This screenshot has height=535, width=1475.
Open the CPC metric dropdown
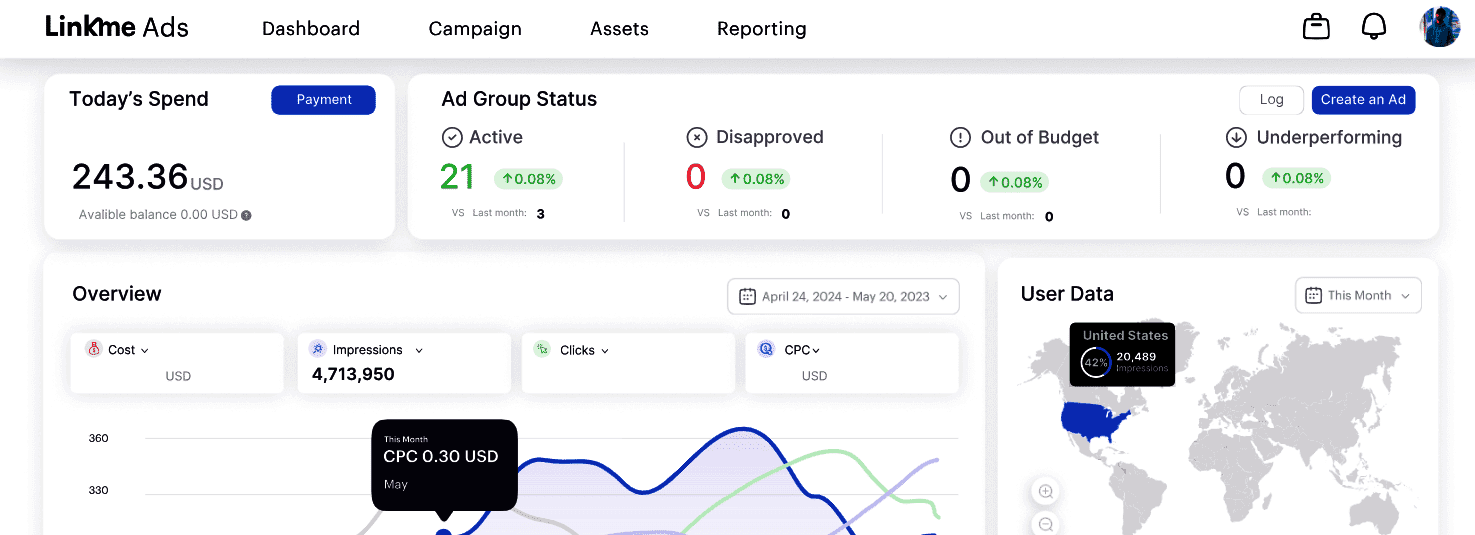[x=816, y=351]
